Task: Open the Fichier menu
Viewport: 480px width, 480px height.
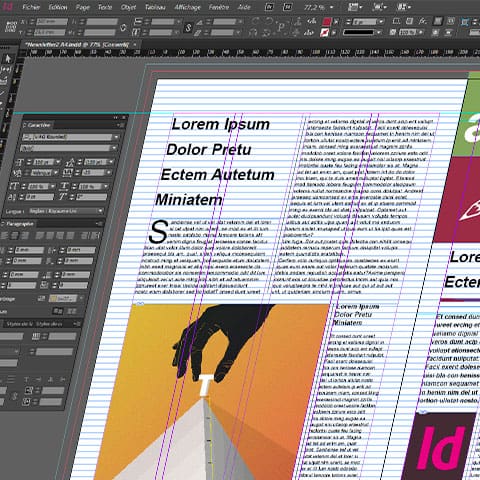Action: click(31, 7)
